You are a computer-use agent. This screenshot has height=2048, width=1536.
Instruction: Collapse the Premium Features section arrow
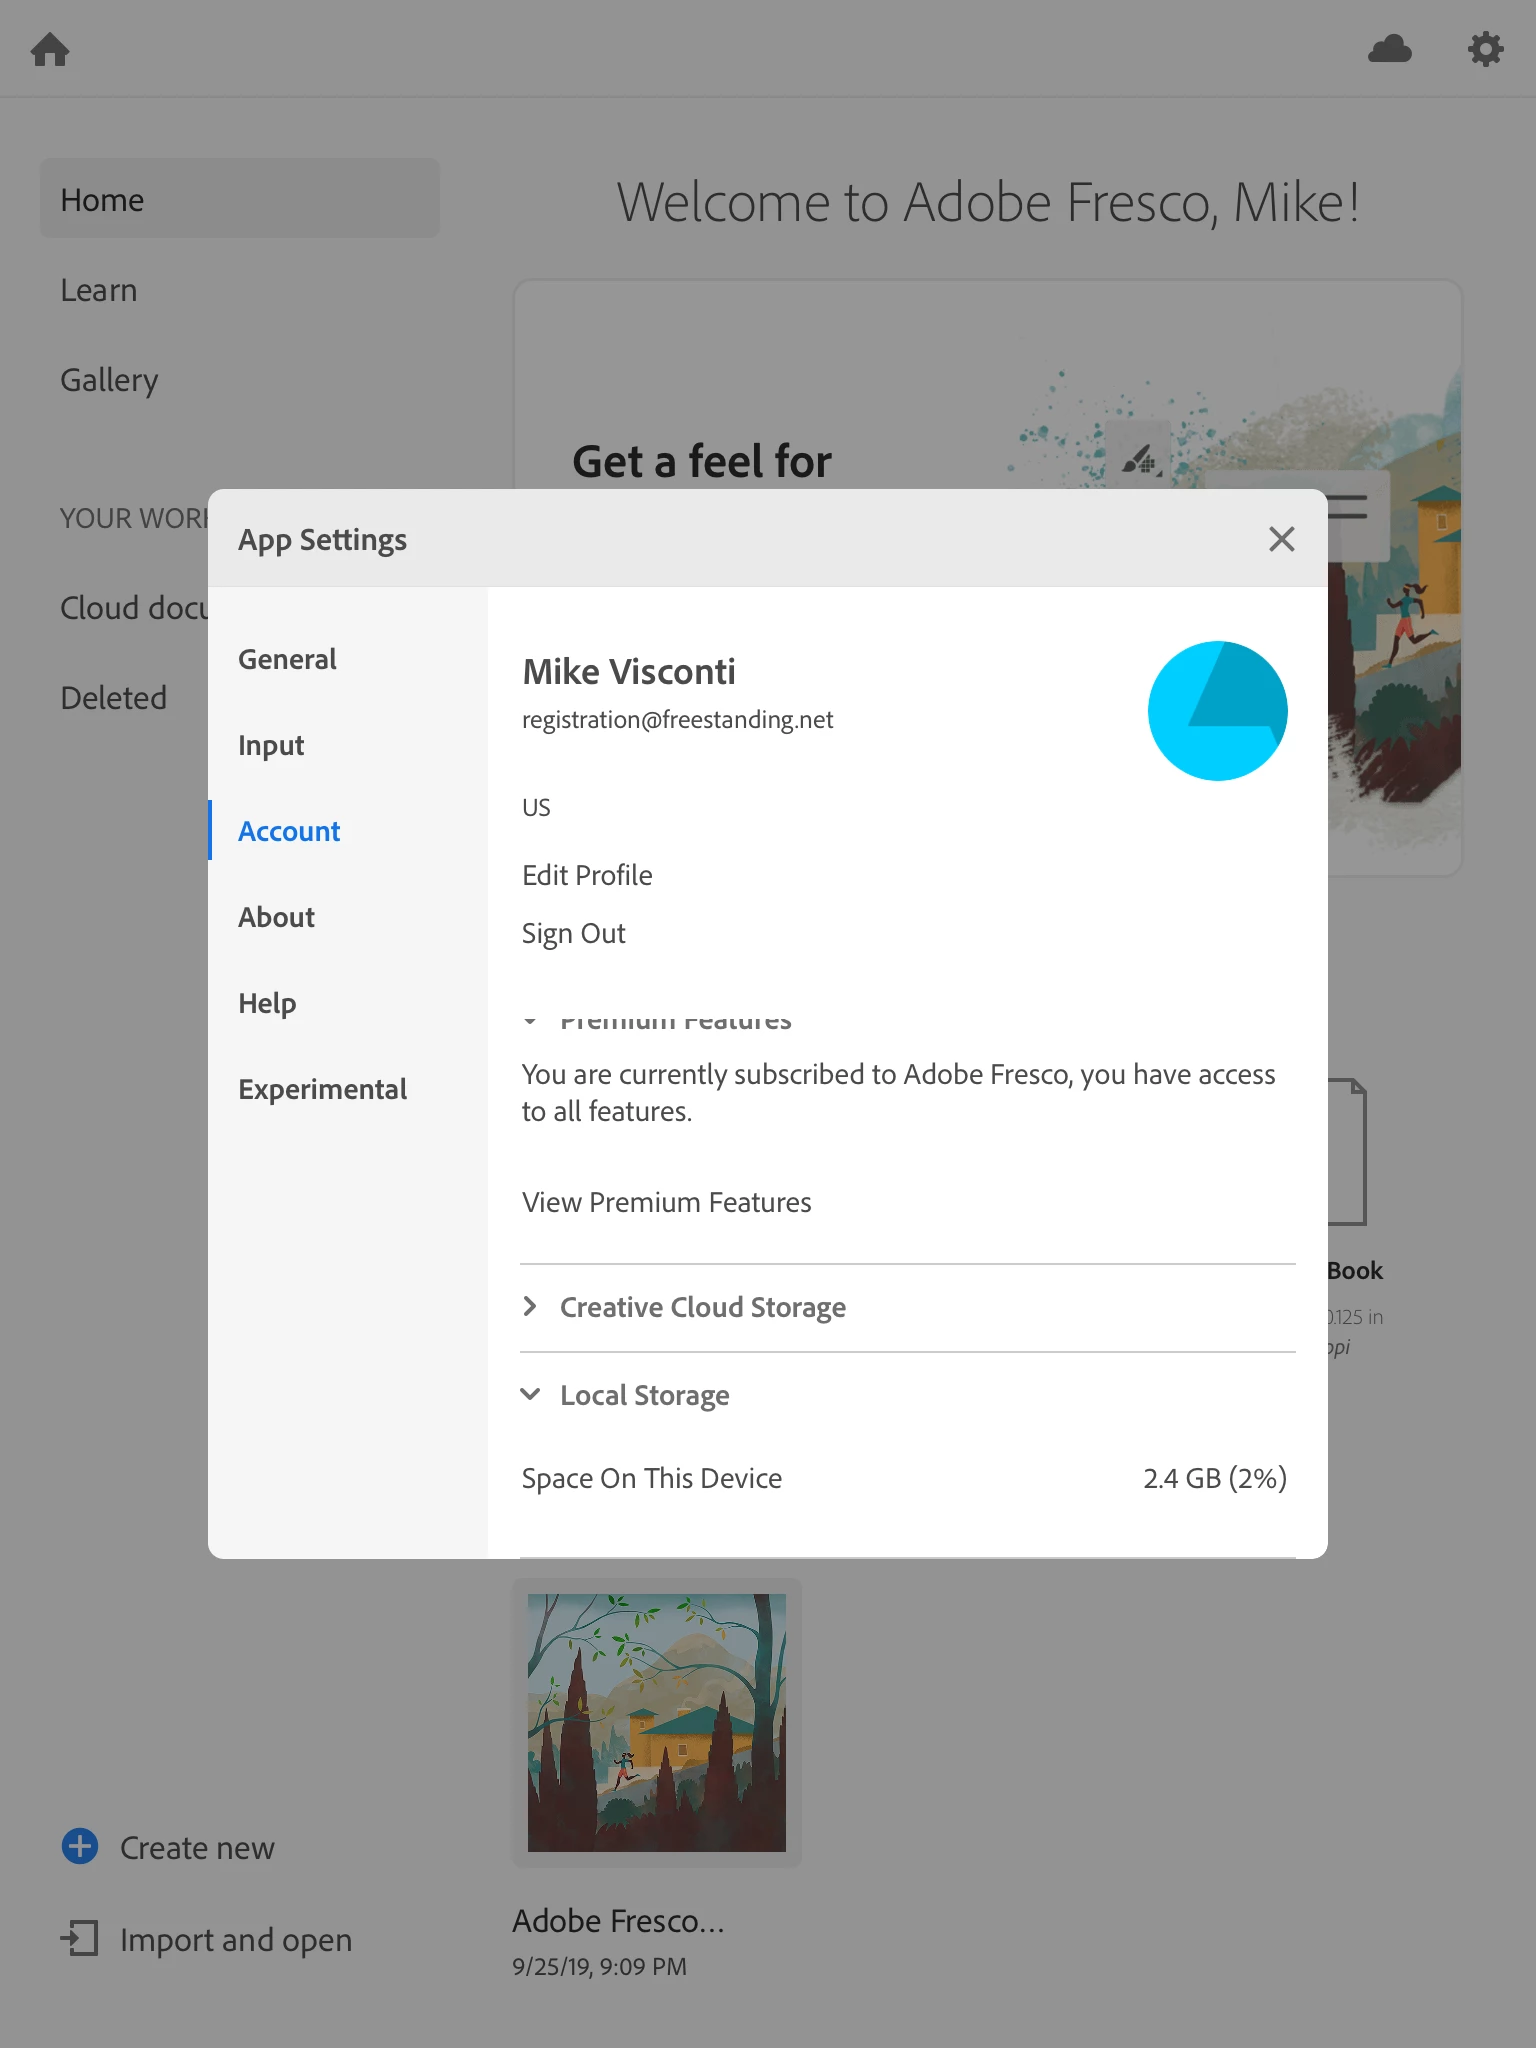click(531, 1021)
